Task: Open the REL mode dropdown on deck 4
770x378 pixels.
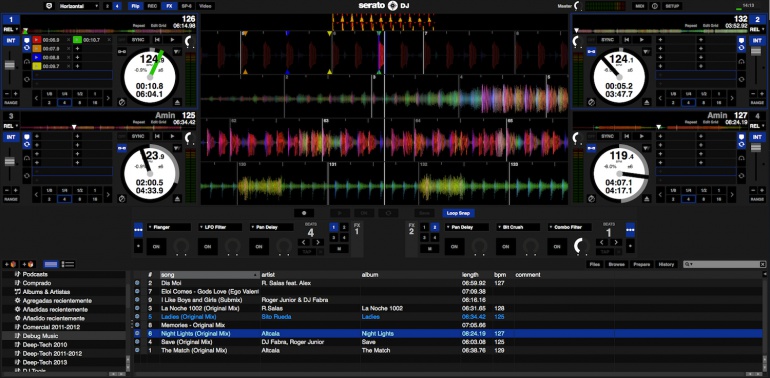Action: click(757, 126)
